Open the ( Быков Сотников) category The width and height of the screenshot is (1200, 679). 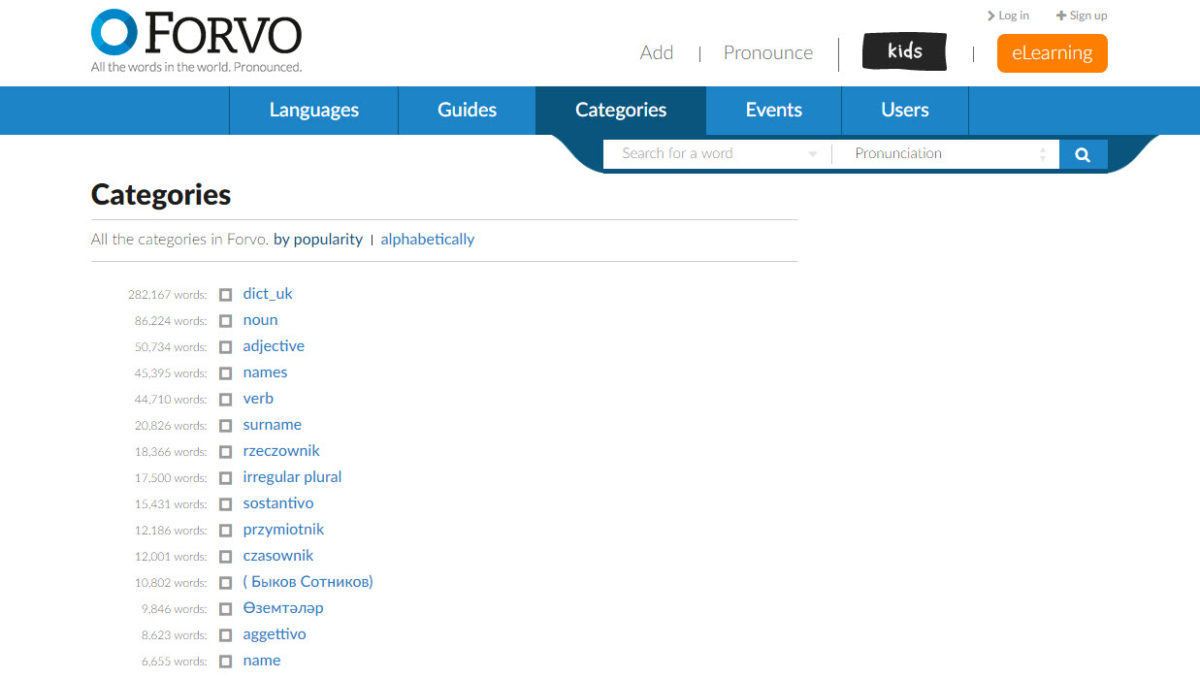tap(308, 581)
